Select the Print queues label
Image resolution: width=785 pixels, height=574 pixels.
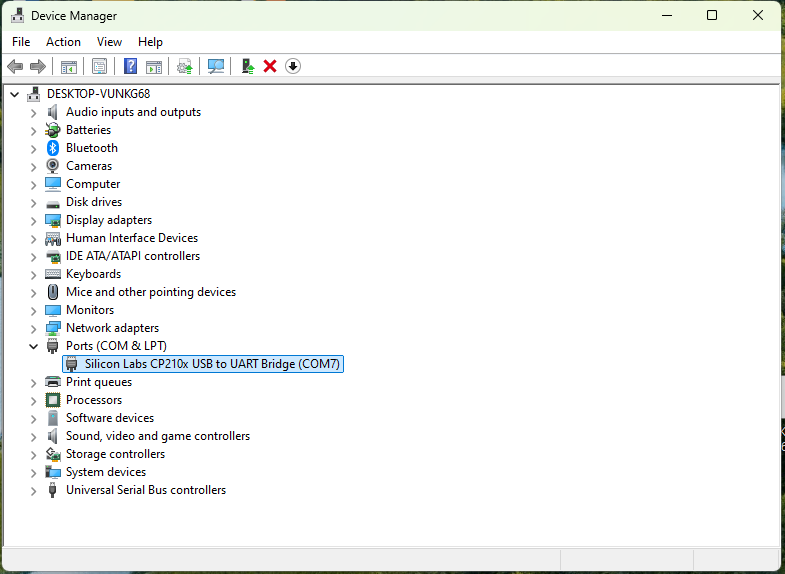[x=99, y=382]
